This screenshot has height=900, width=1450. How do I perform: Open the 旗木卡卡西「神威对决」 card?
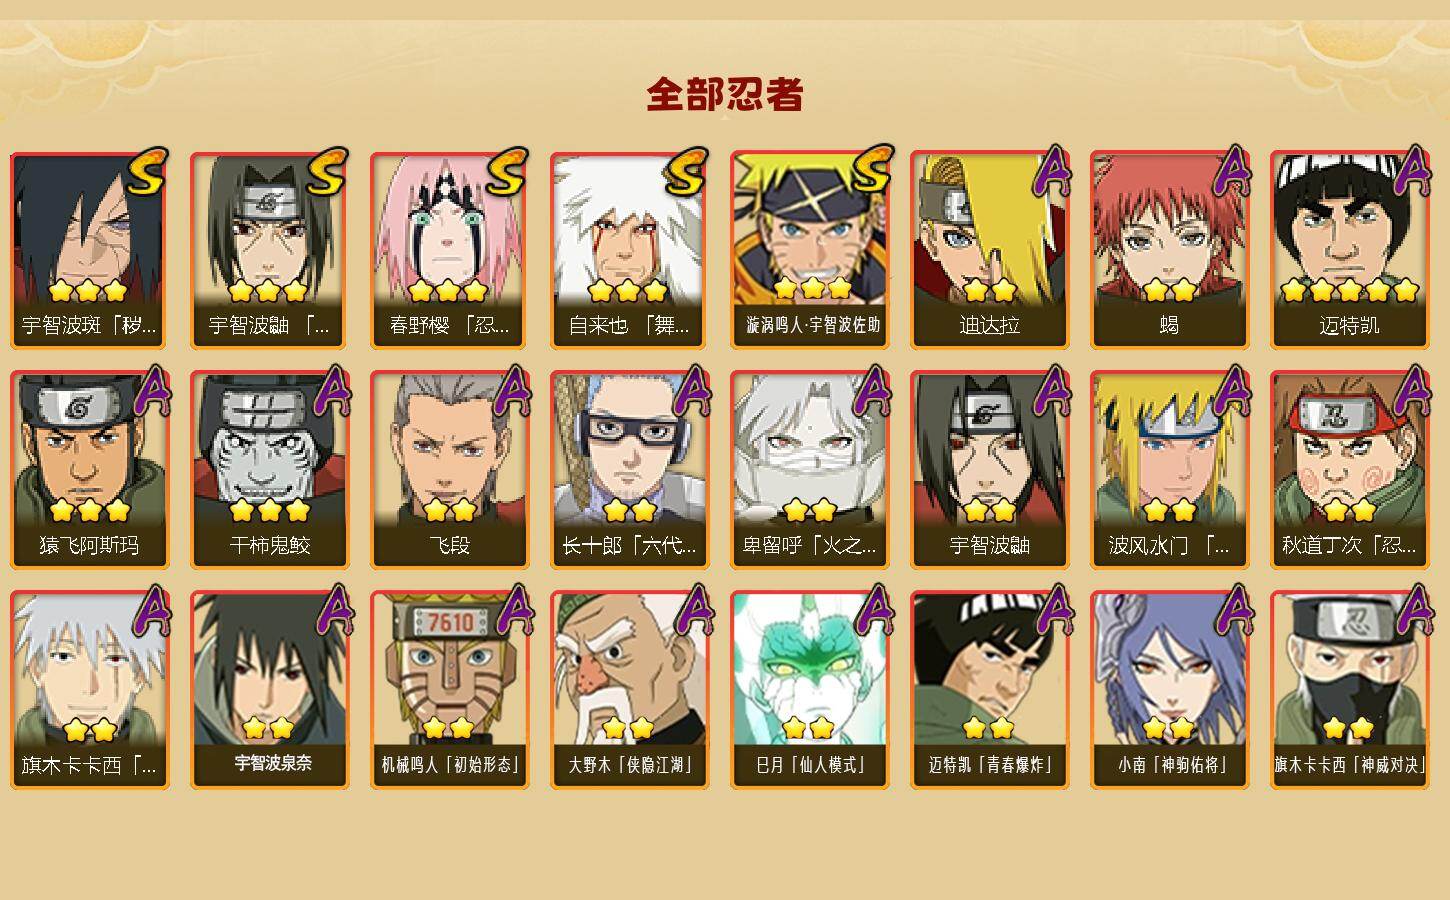pyautogui.click(x=1350, y=690)
